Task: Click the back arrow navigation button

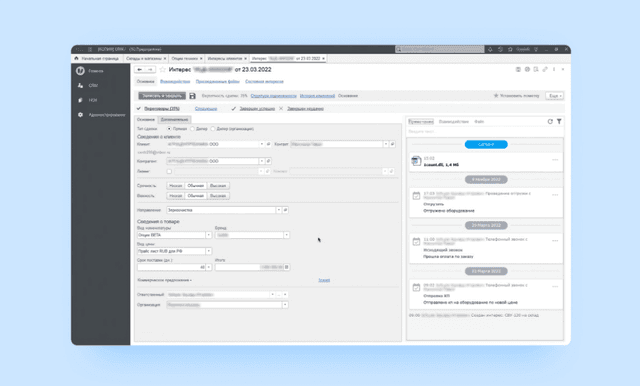Action: pyautogui.click(x=140, y=70)
